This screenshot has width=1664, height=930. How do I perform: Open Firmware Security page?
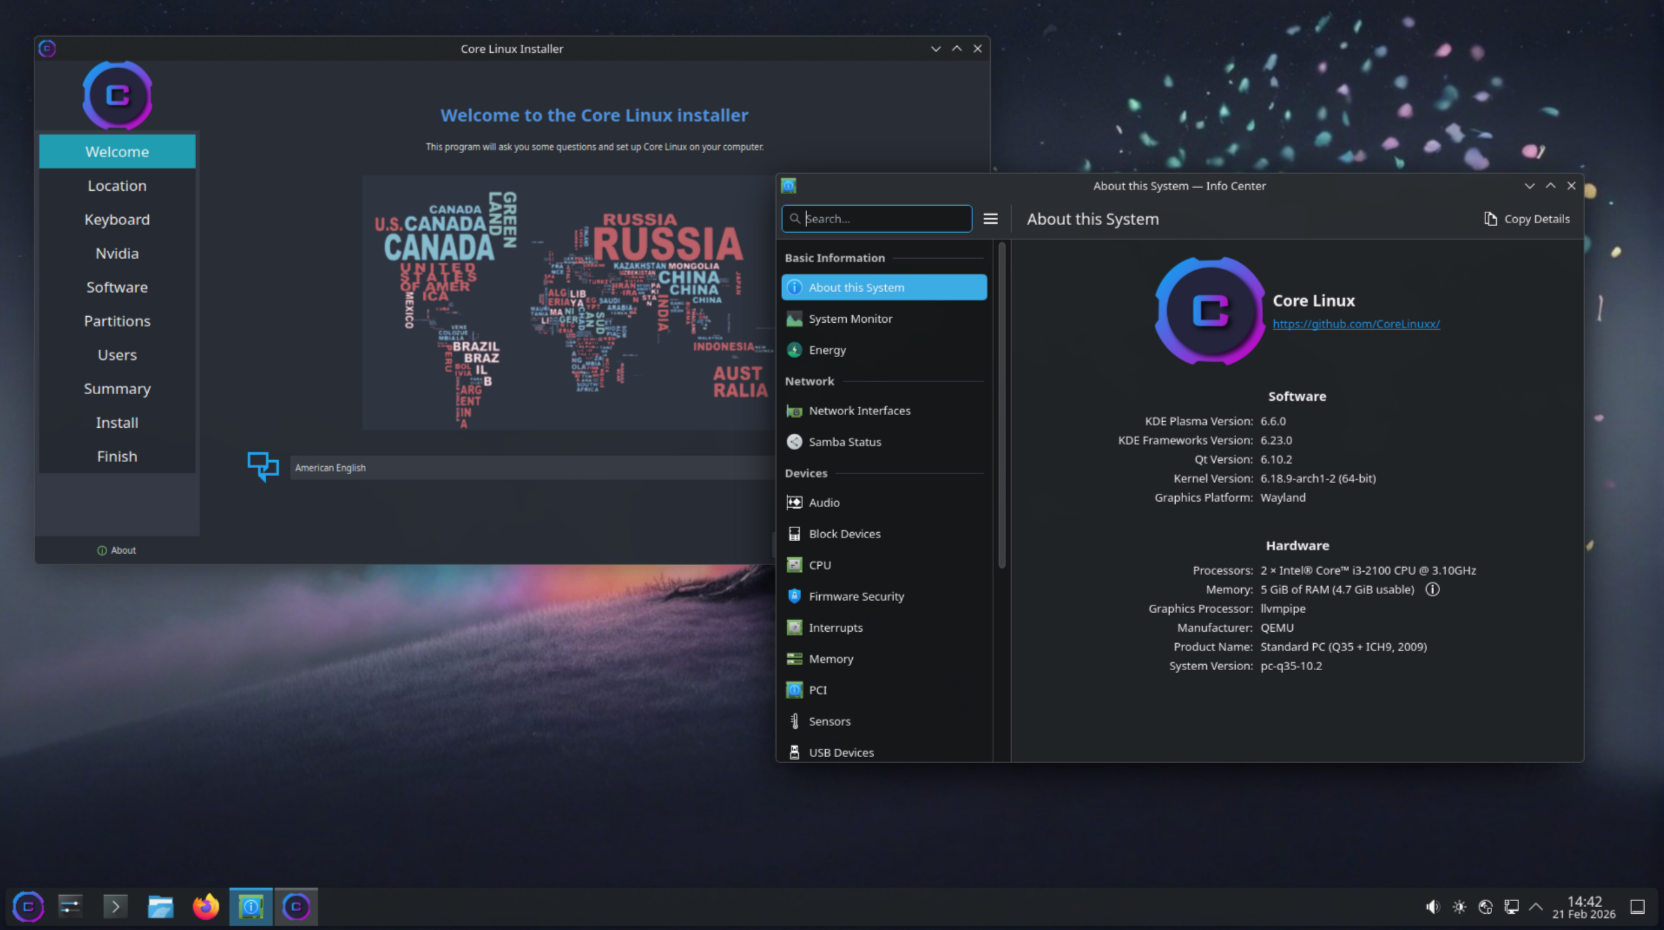point(856,597)
